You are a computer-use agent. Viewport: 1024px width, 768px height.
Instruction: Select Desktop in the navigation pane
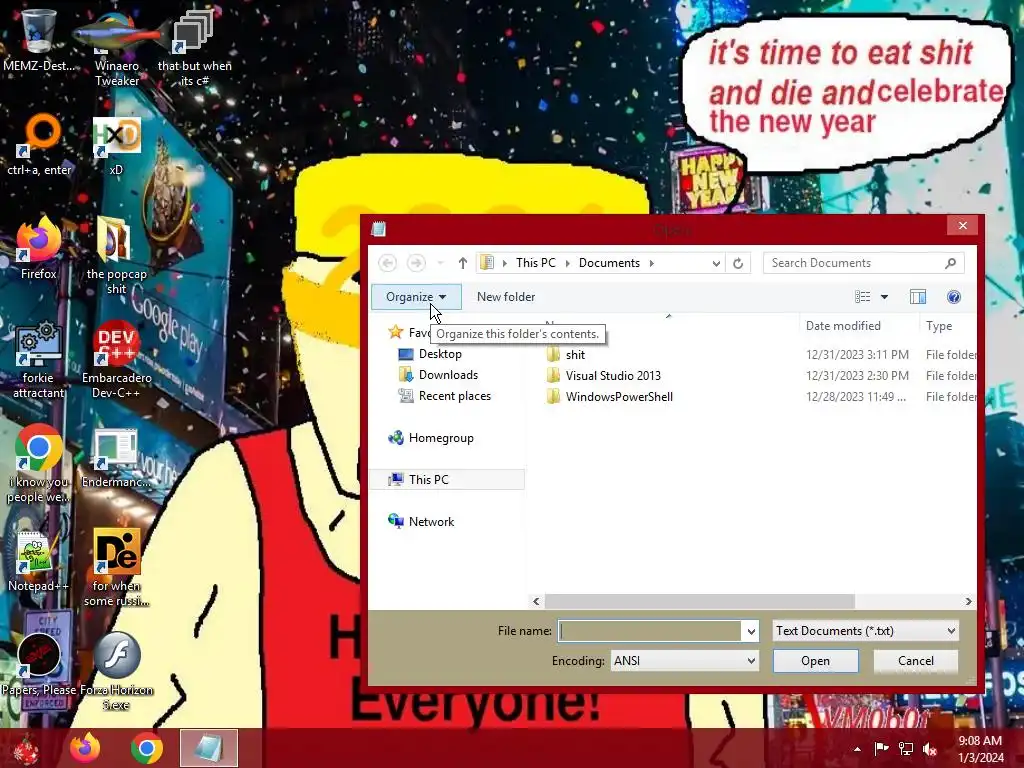(x=440, y=354)
